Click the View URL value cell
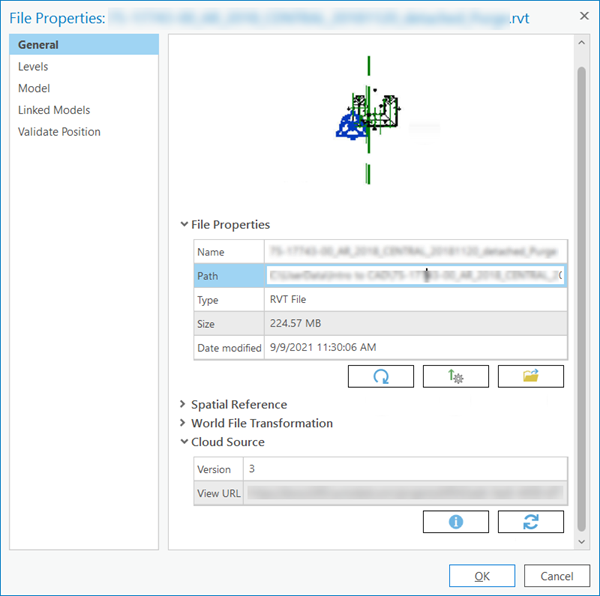 405,493
